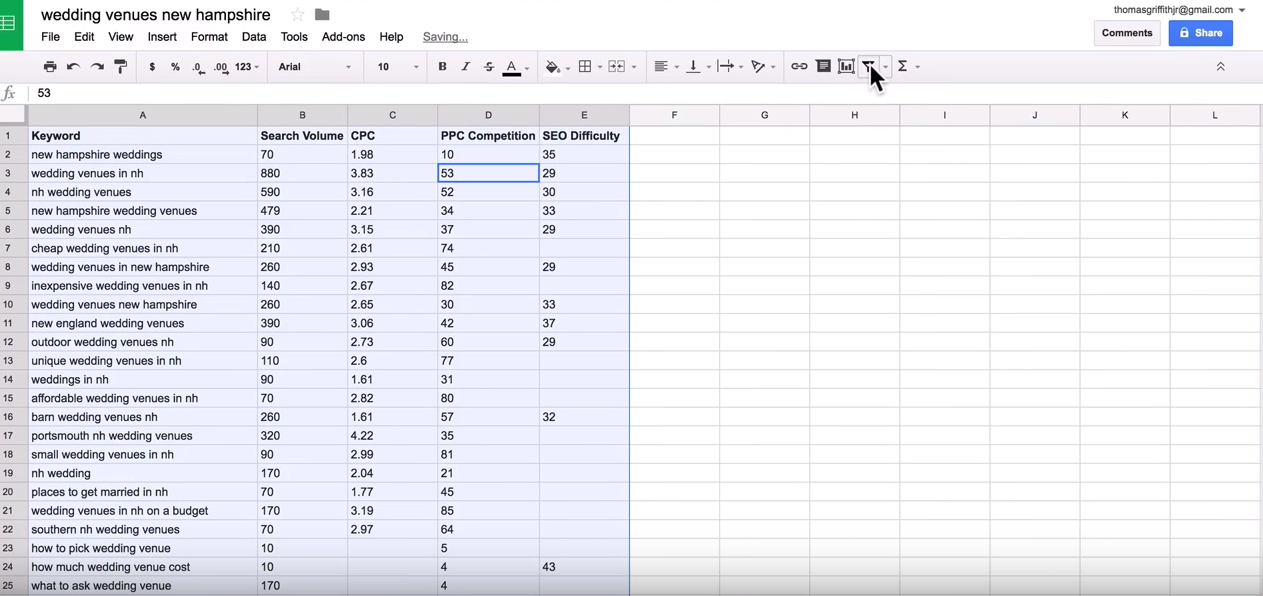Screen dimensions: 1263x596
Task: Select the paint format tool
Action: coord(121,67)
